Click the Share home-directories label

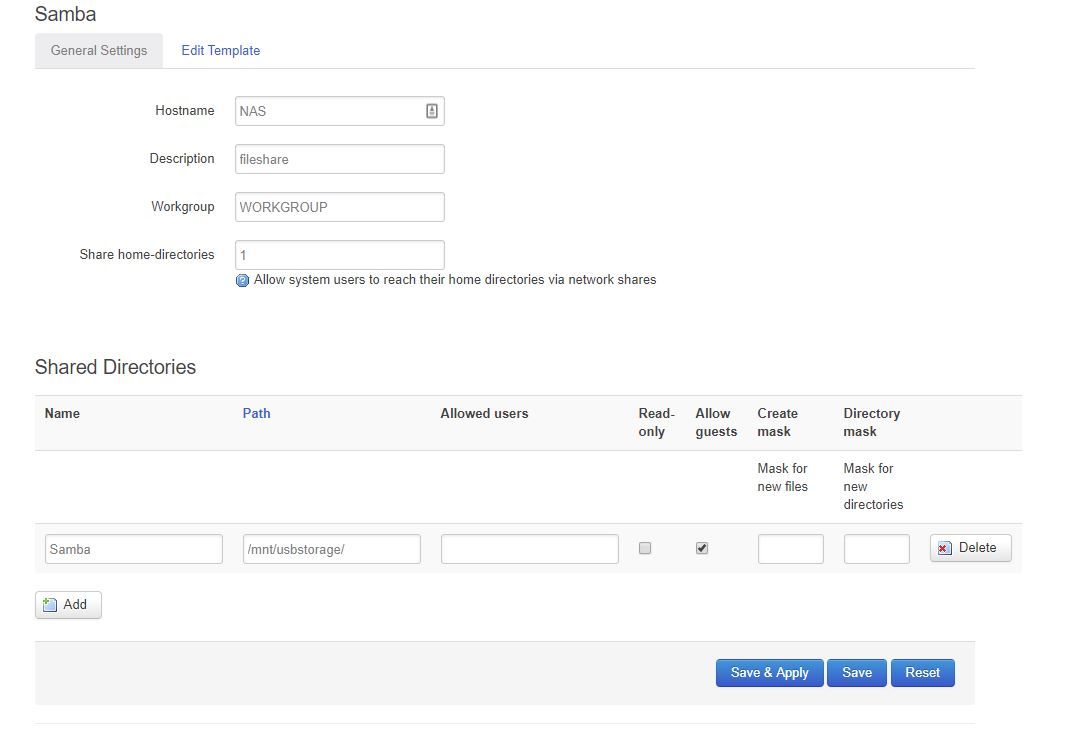147,254
